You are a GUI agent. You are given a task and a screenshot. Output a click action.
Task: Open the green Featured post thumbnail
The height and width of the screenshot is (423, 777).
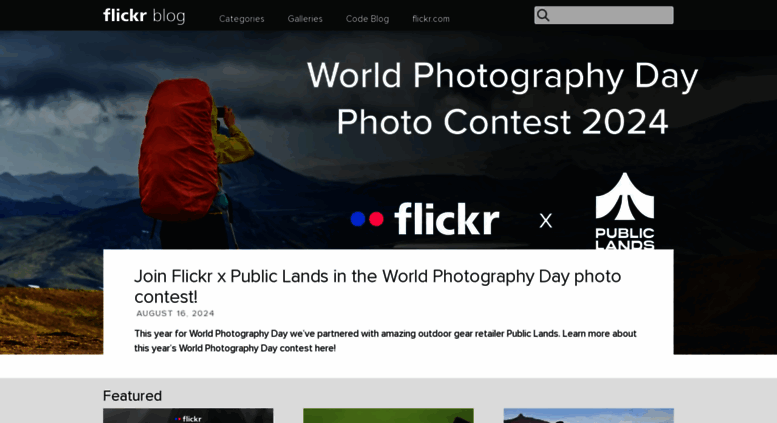click(388, 416)
